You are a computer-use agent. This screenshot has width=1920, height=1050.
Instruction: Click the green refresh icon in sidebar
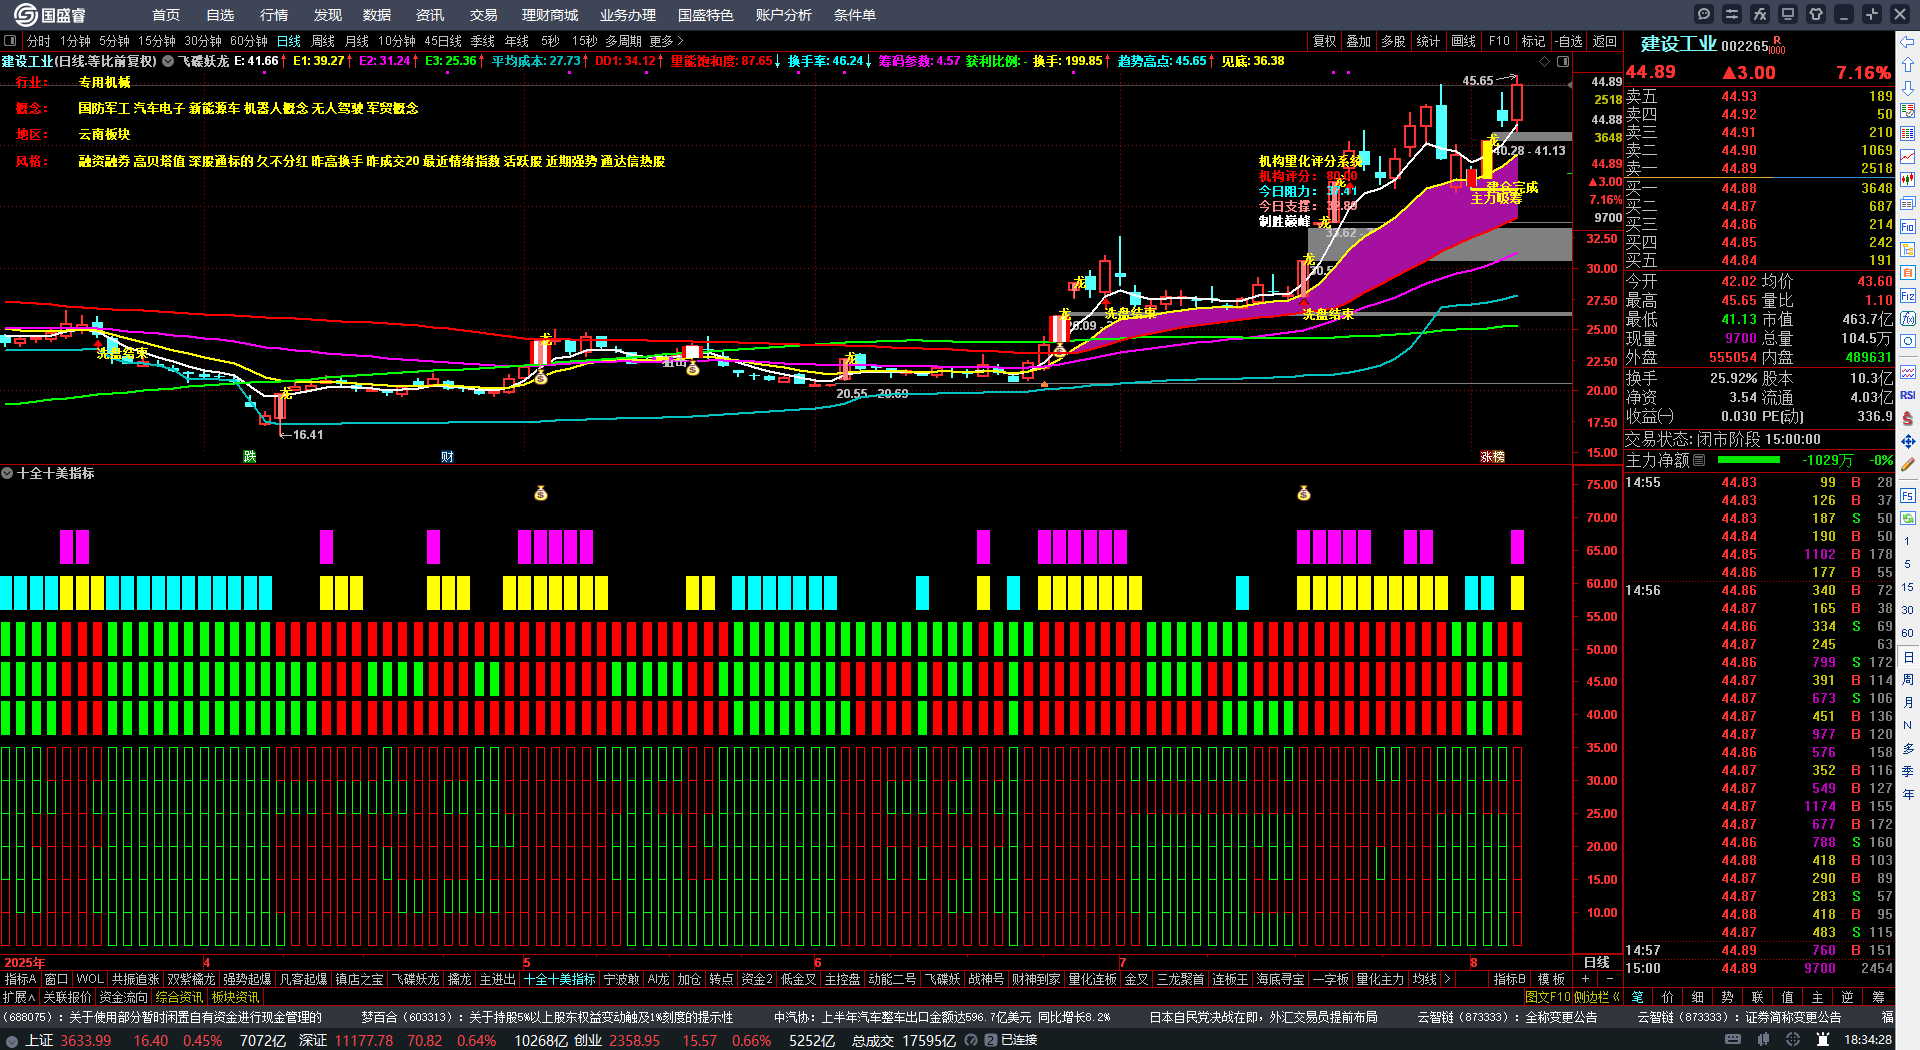click(x=1908, y=518)
